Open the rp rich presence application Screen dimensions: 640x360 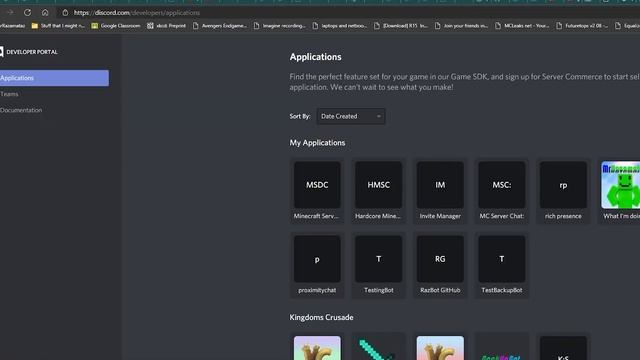click(563, 191)
